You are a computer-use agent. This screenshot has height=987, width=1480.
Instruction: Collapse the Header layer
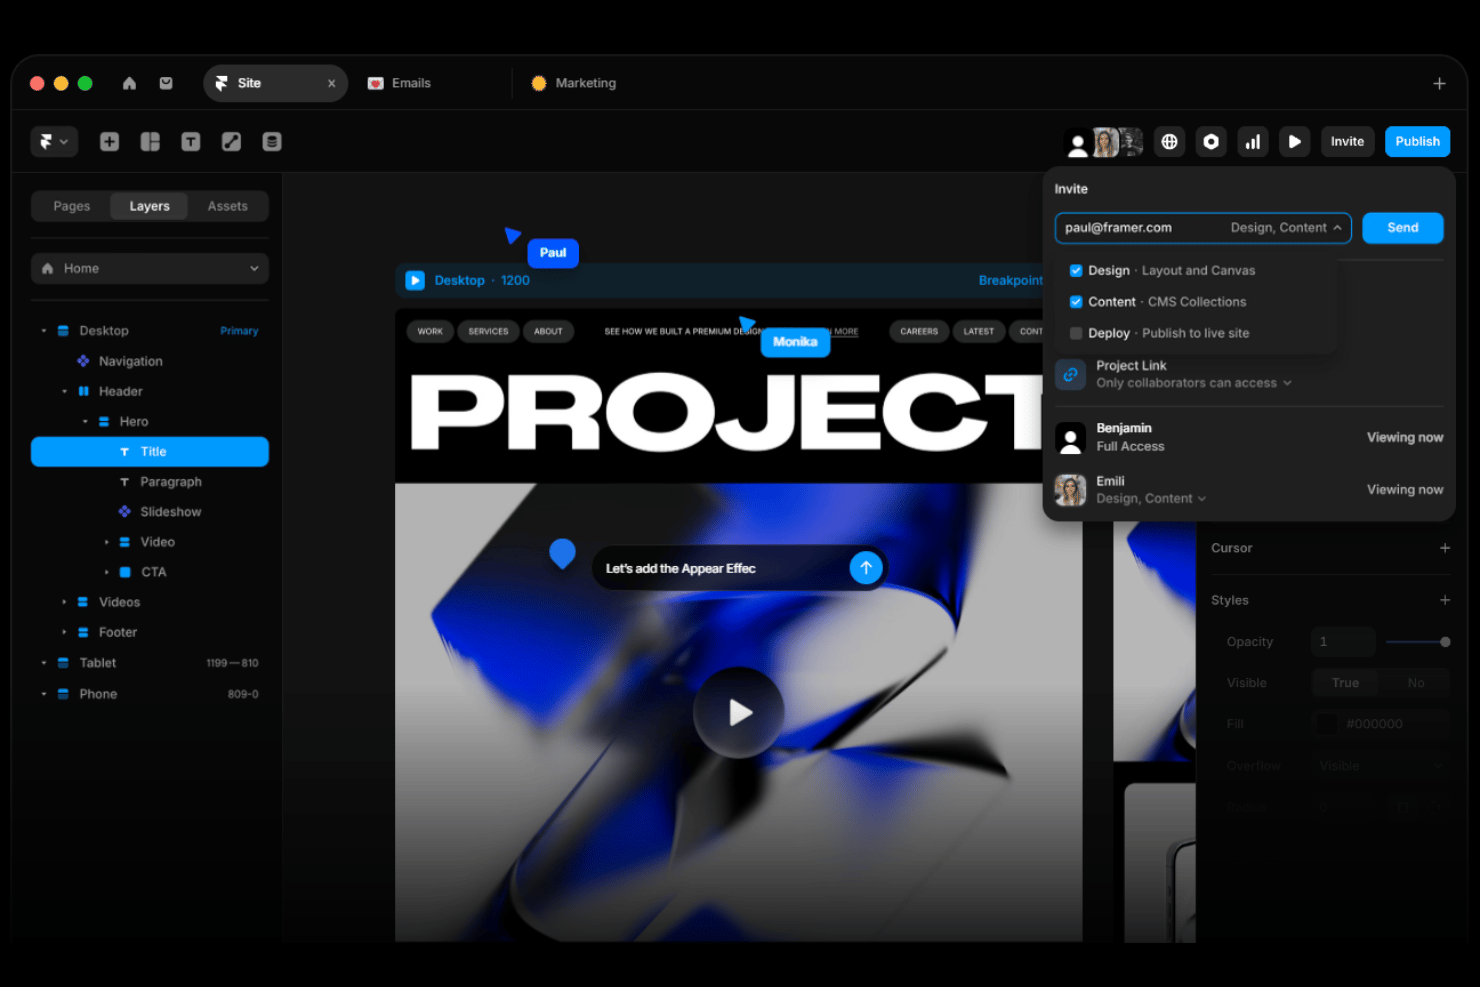pyautogui.click(x=64, y=392)
